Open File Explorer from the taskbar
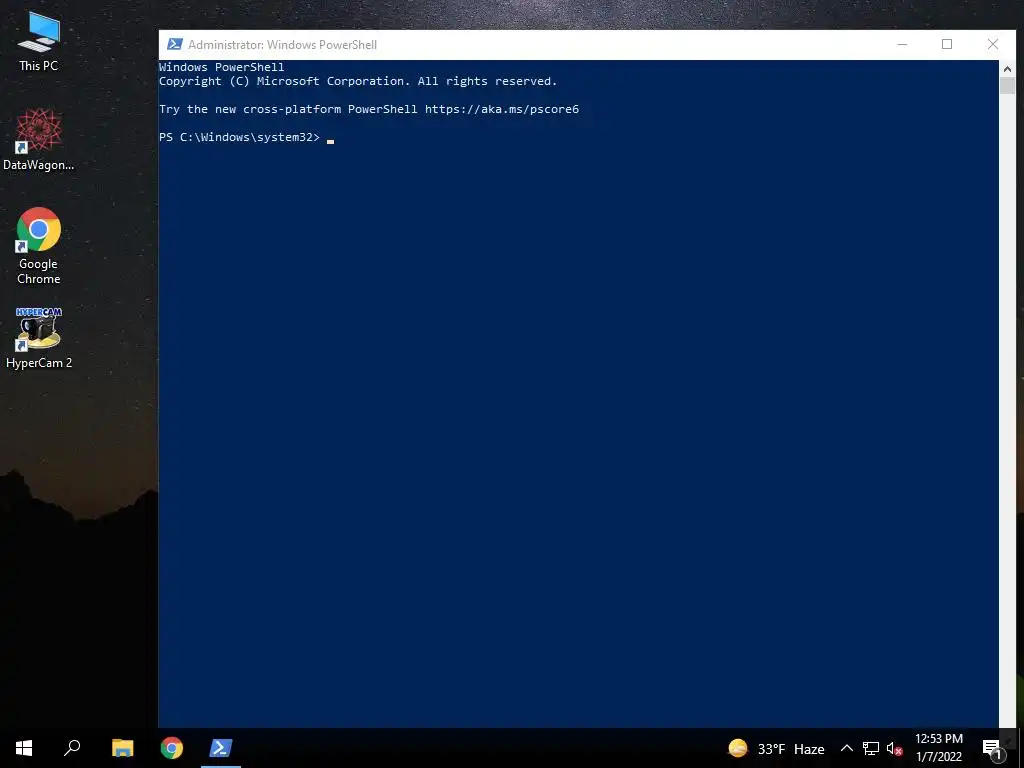 (x=122, y=748)
